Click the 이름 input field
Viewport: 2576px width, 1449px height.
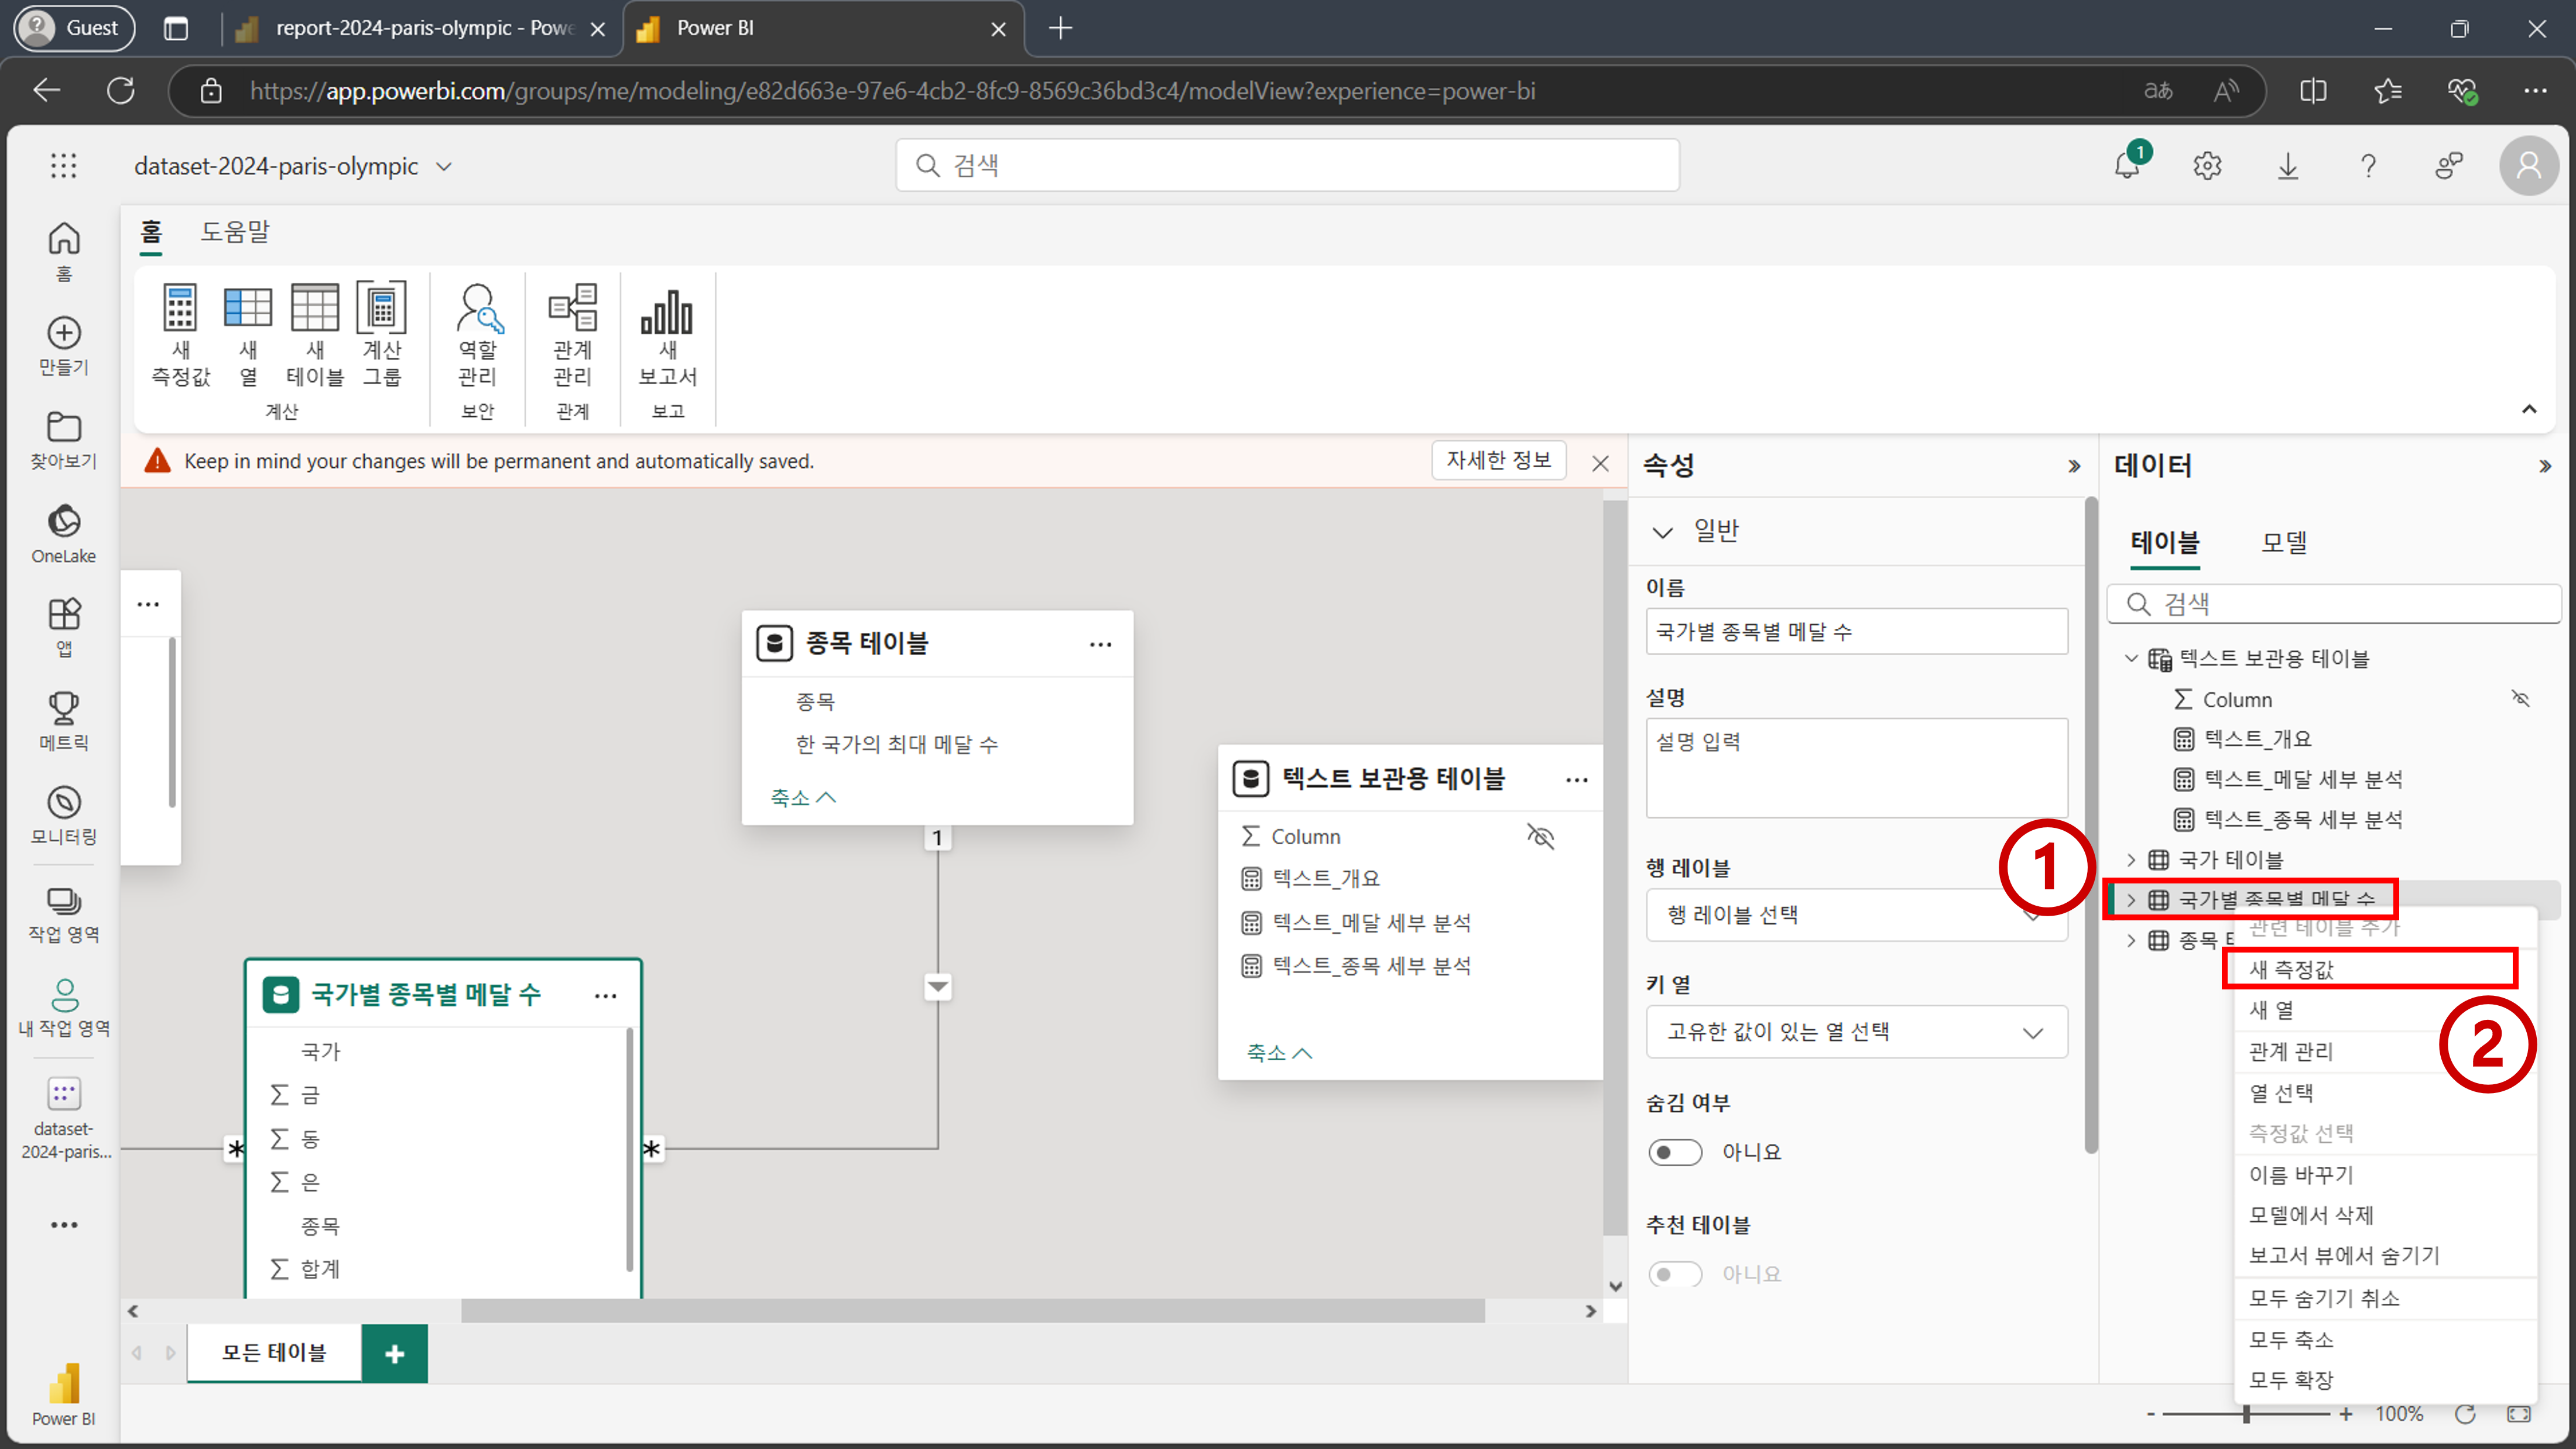pos(1856,632)
